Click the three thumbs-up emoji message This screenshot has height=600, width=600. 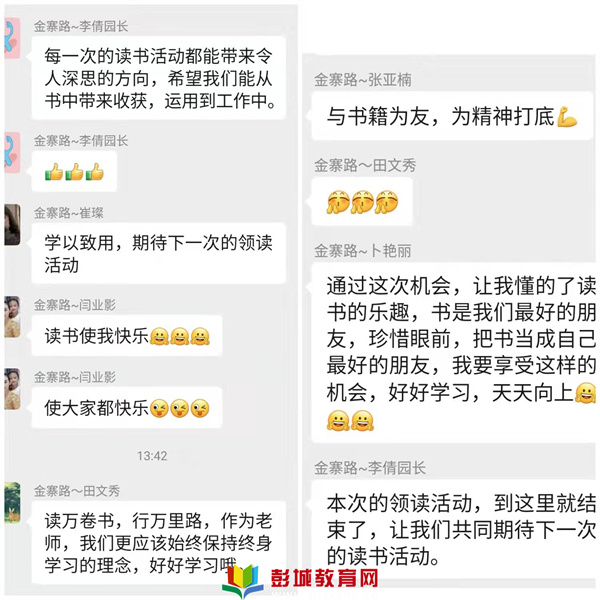(x=74, y=171)
